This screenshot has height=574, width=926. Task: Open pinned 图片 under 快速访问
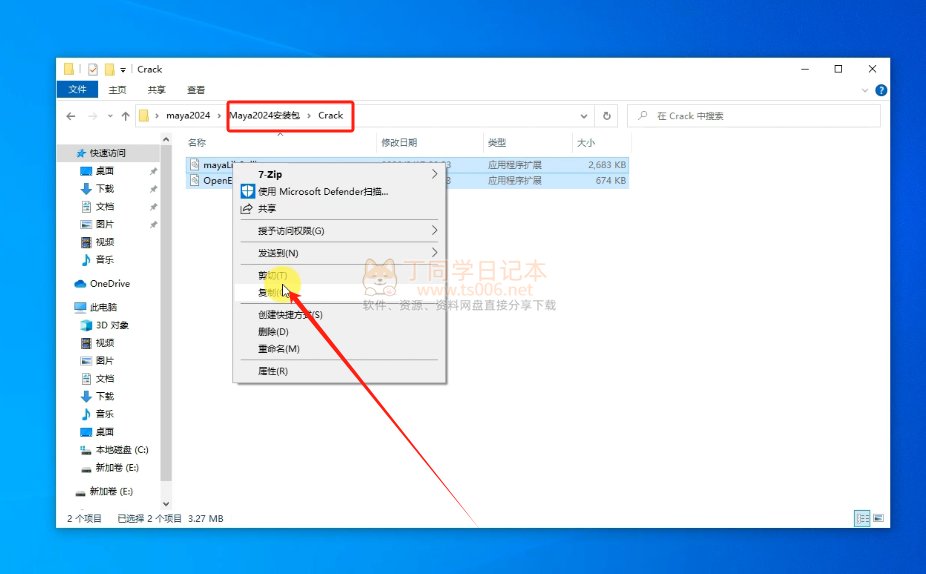105,224
